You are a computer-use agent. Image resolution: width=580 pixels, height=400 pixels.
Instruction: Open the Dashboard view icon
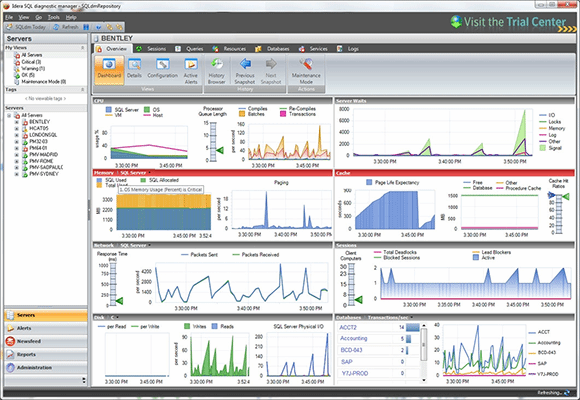tap(109, 70)
